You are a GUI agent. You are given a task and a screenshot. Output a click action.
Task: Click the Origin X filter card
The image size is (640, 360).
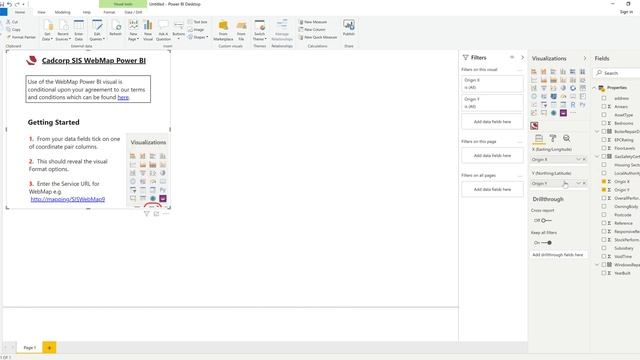tap(492, 84)
